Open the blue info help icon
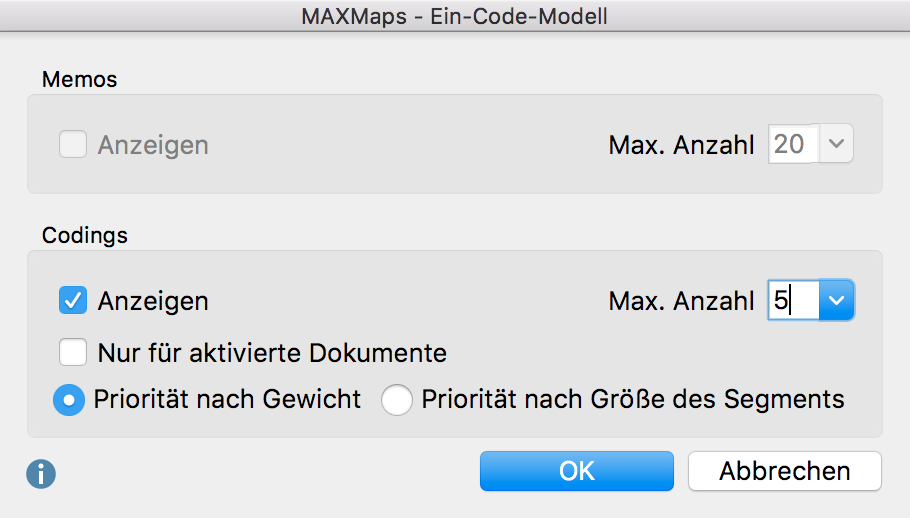910x518 pixels. [x=41, y=474]
